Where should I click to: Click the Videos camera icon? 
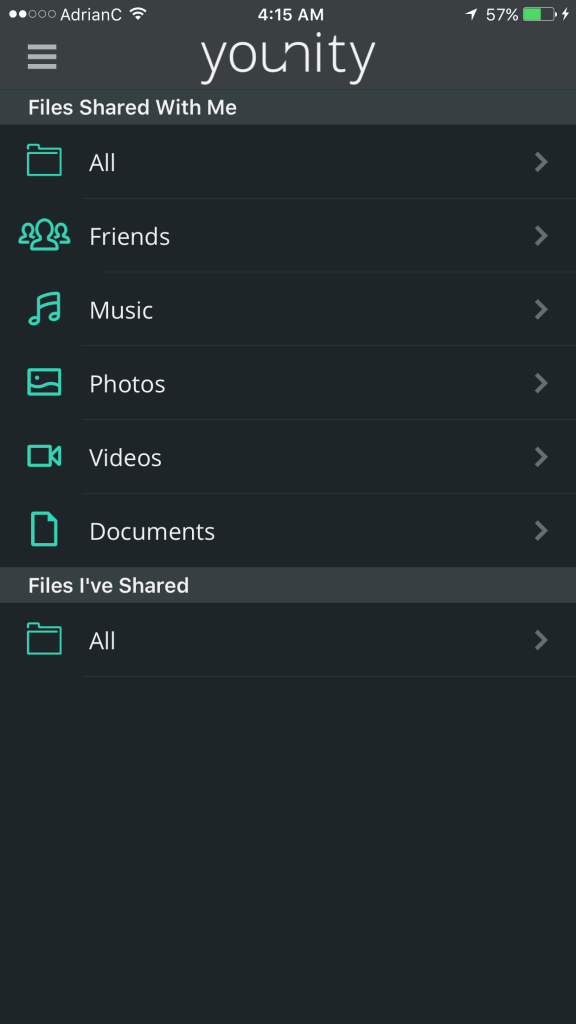(44, 456)
